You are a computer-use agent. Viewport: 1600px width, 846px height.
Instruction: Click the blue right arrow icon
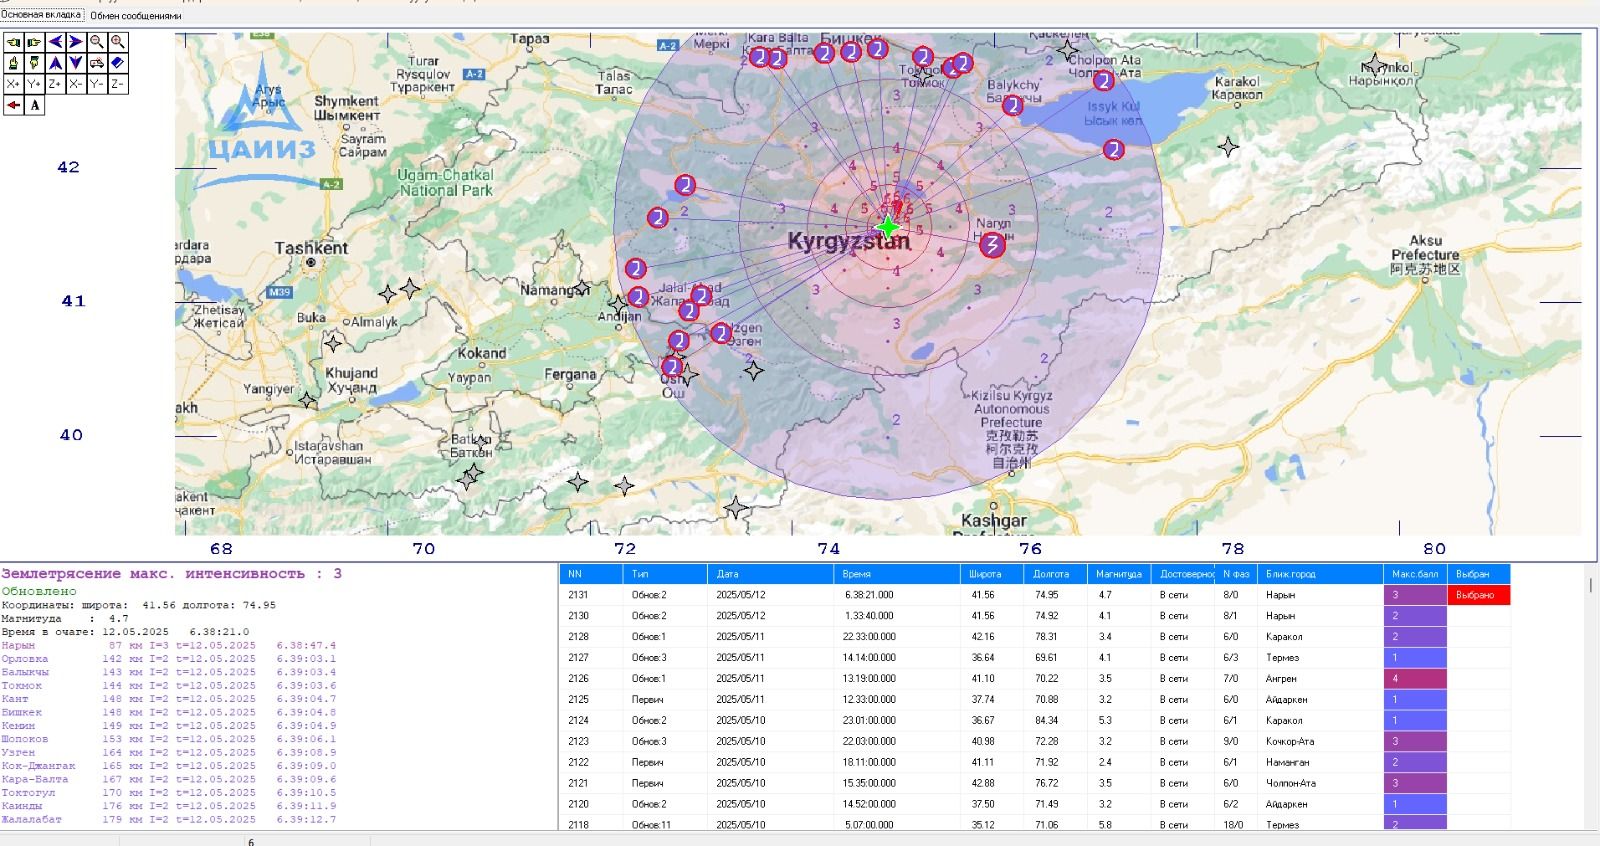click(x=76, y=42)
